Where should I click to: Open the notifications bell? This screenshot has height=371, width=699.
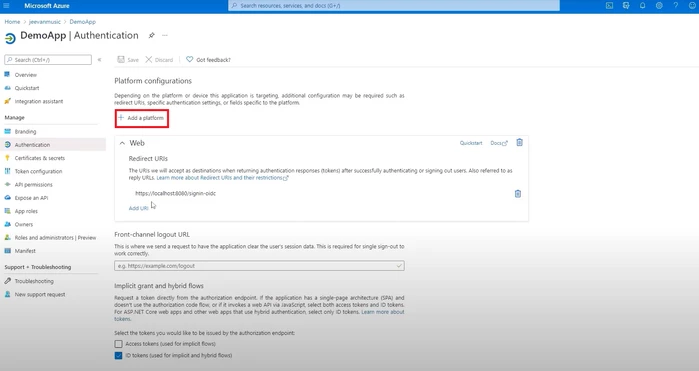(x=642, y=6)
